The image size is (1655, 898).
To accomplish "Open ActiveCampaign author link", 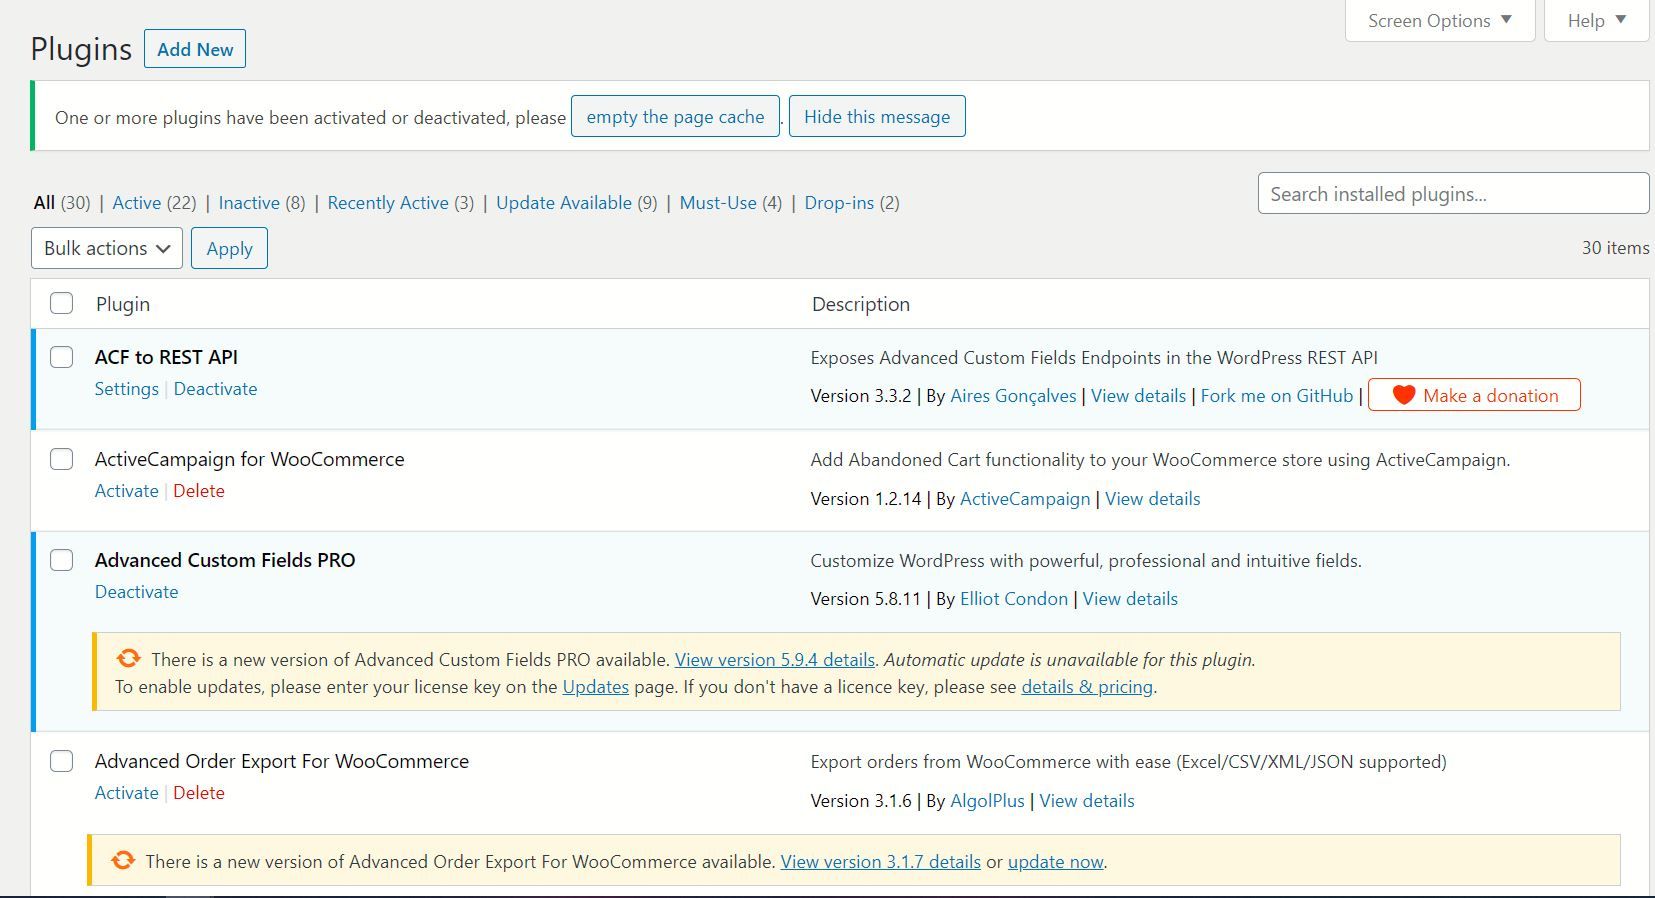I will coord(1025,498).
